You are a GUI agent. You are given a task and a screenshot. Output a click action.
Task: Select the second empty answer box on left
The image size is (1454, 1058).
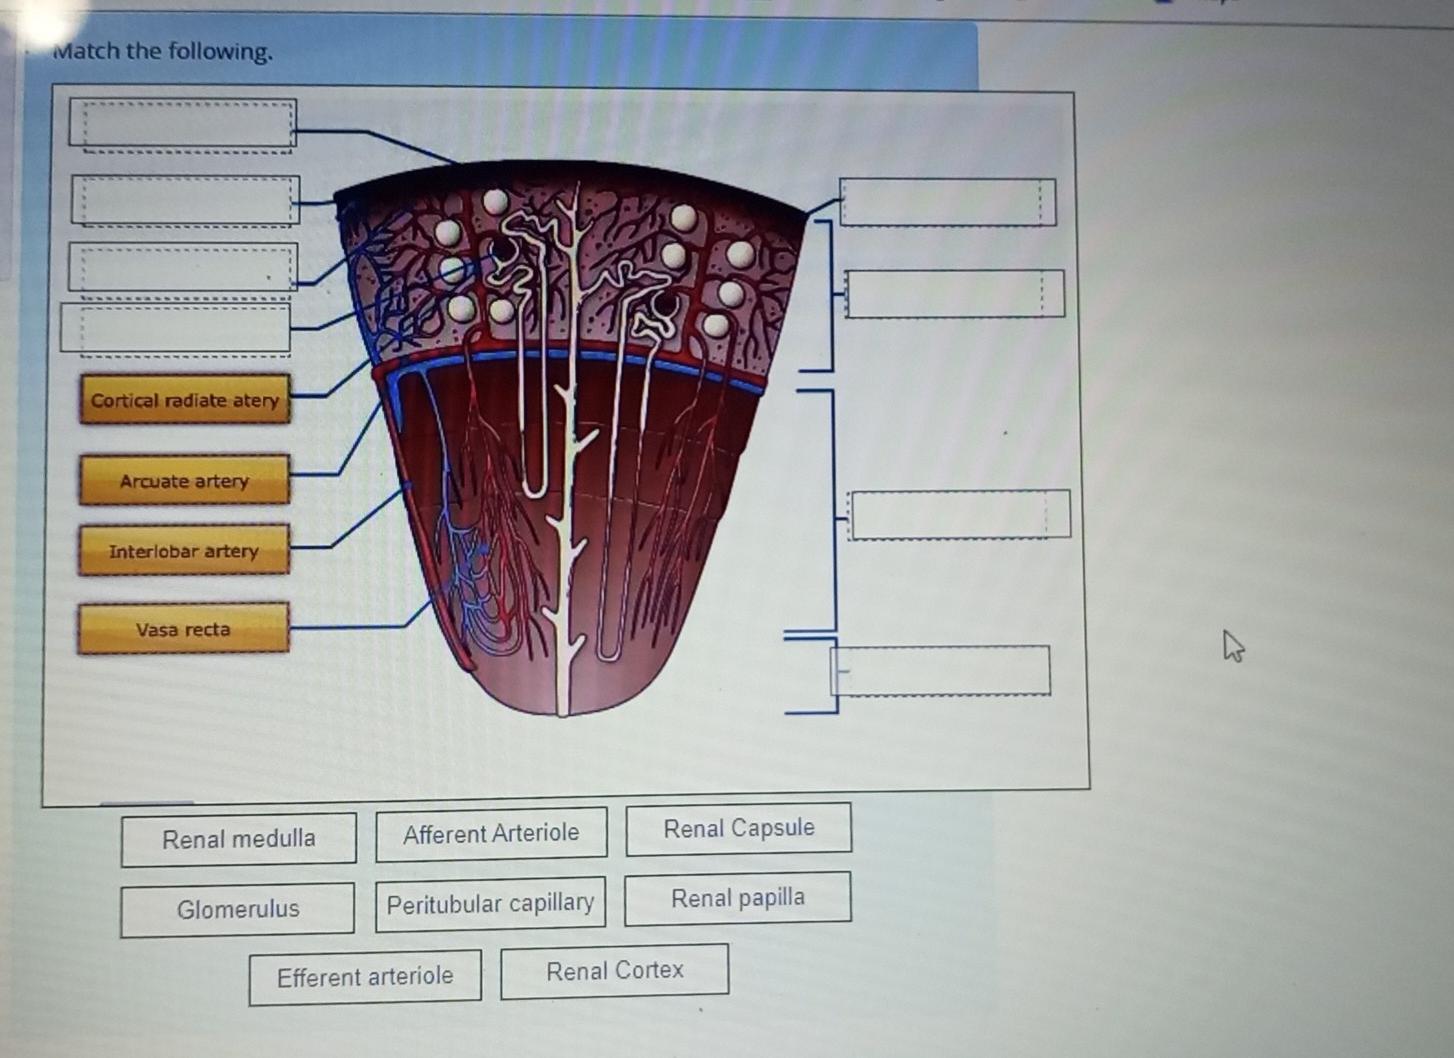tap(184, 201)
